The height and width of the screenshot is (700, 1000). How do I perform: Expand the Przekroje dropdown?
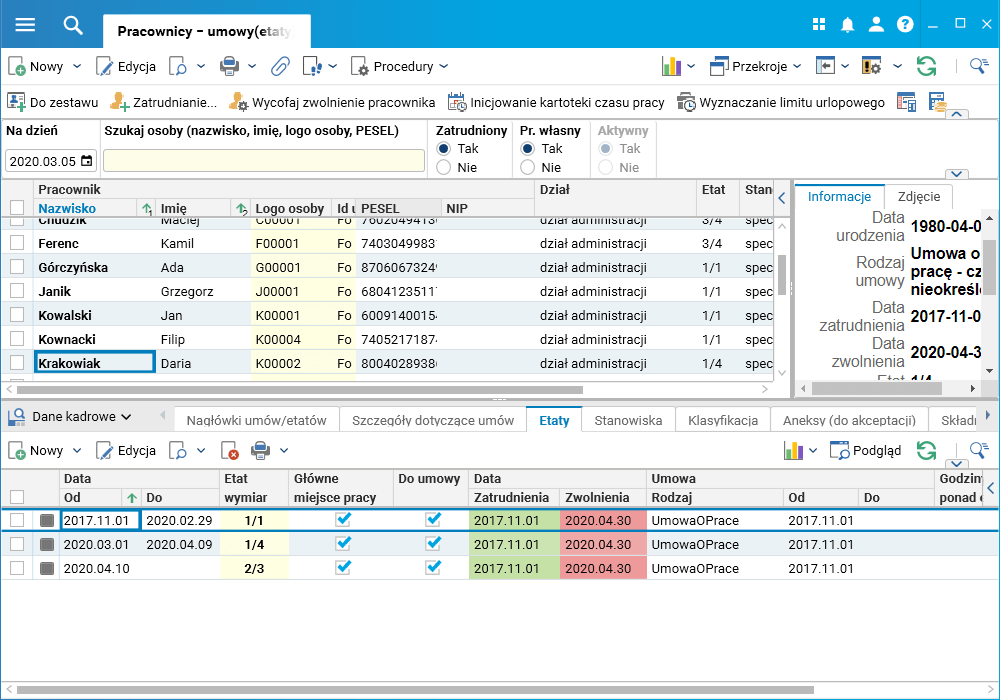755,67
